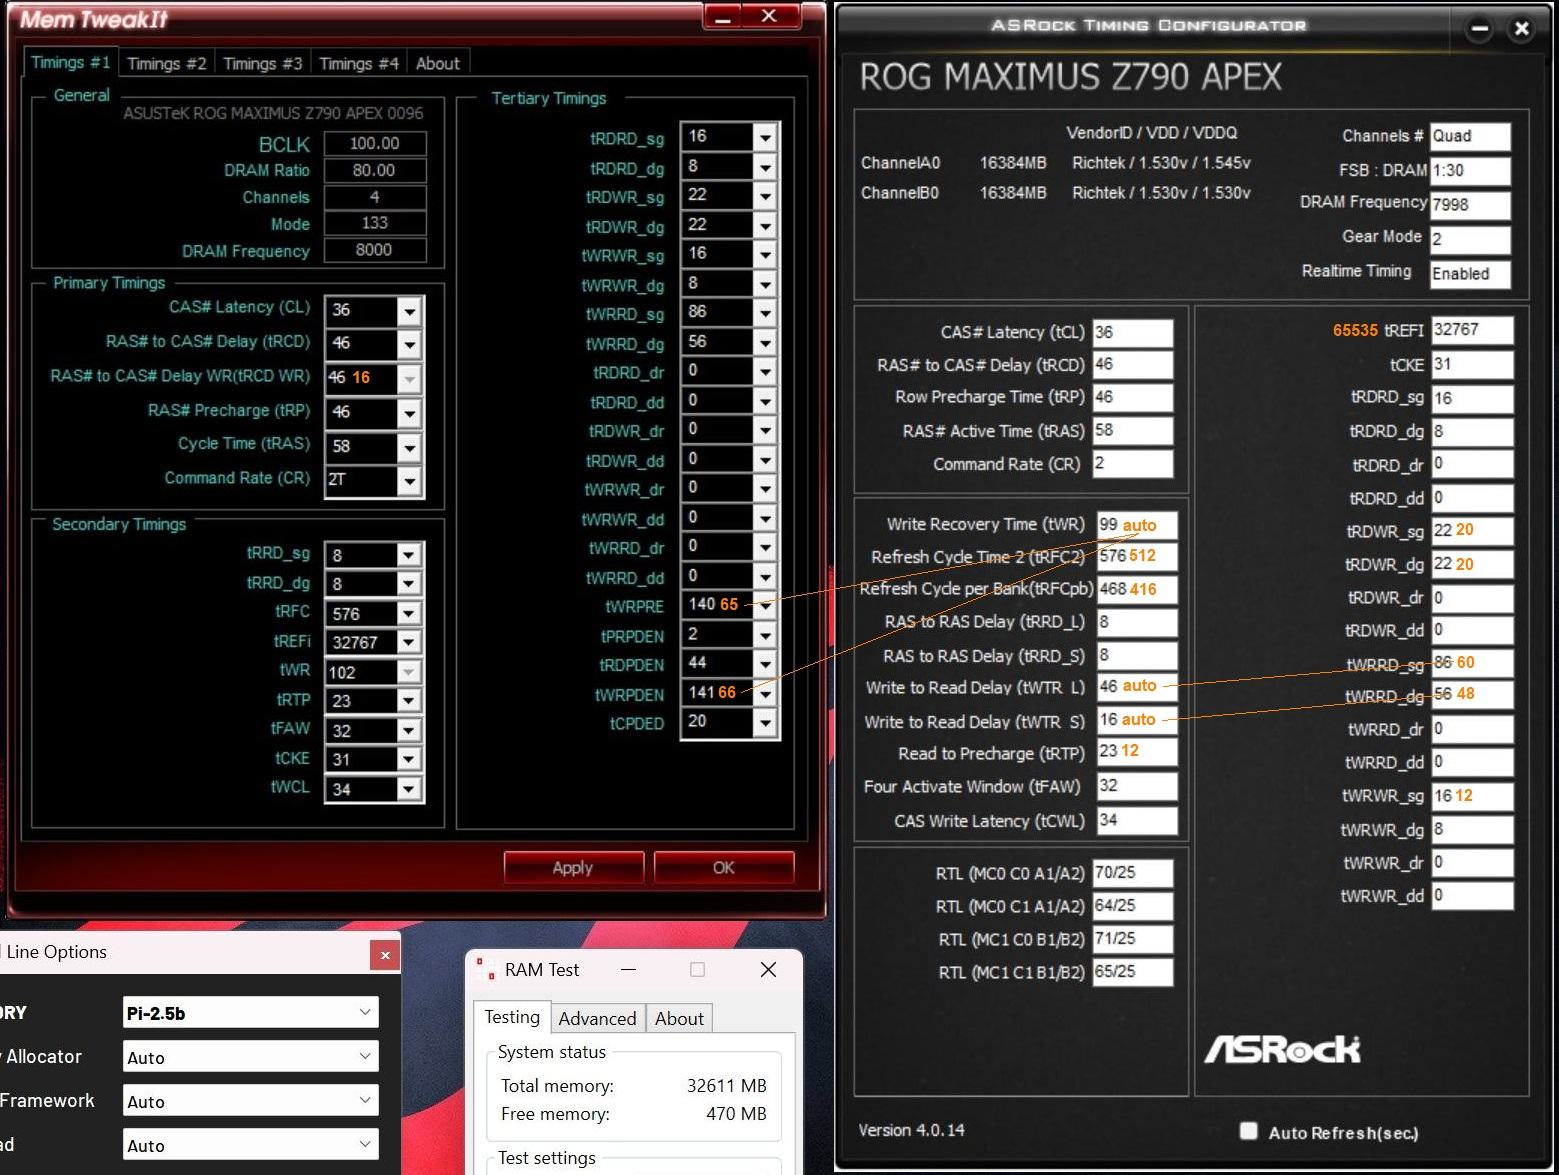Close the Line Options window
The image size is (1559, 1175).
coord(385,955)
